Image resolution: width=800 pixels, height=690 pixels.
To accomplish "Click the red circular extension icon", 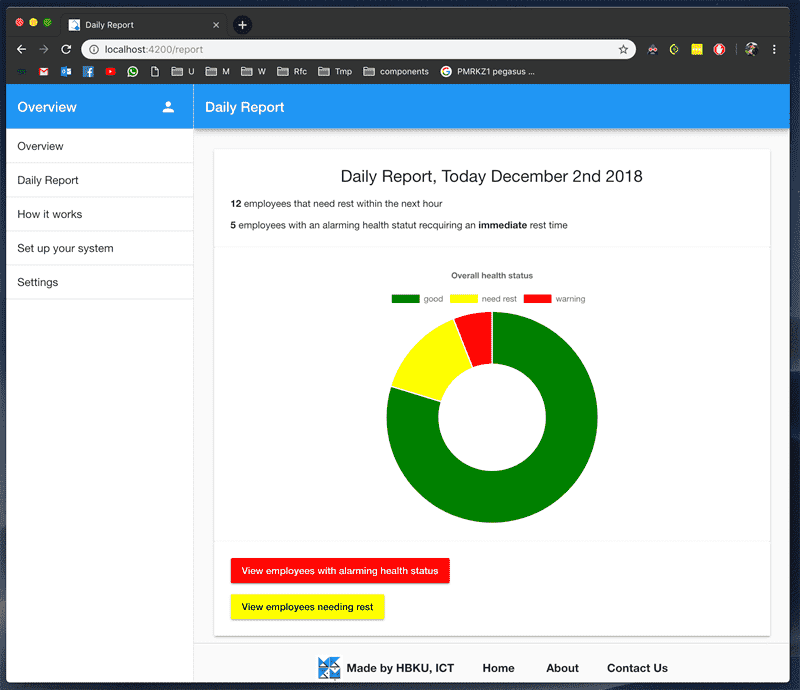I will click(719, 50).
